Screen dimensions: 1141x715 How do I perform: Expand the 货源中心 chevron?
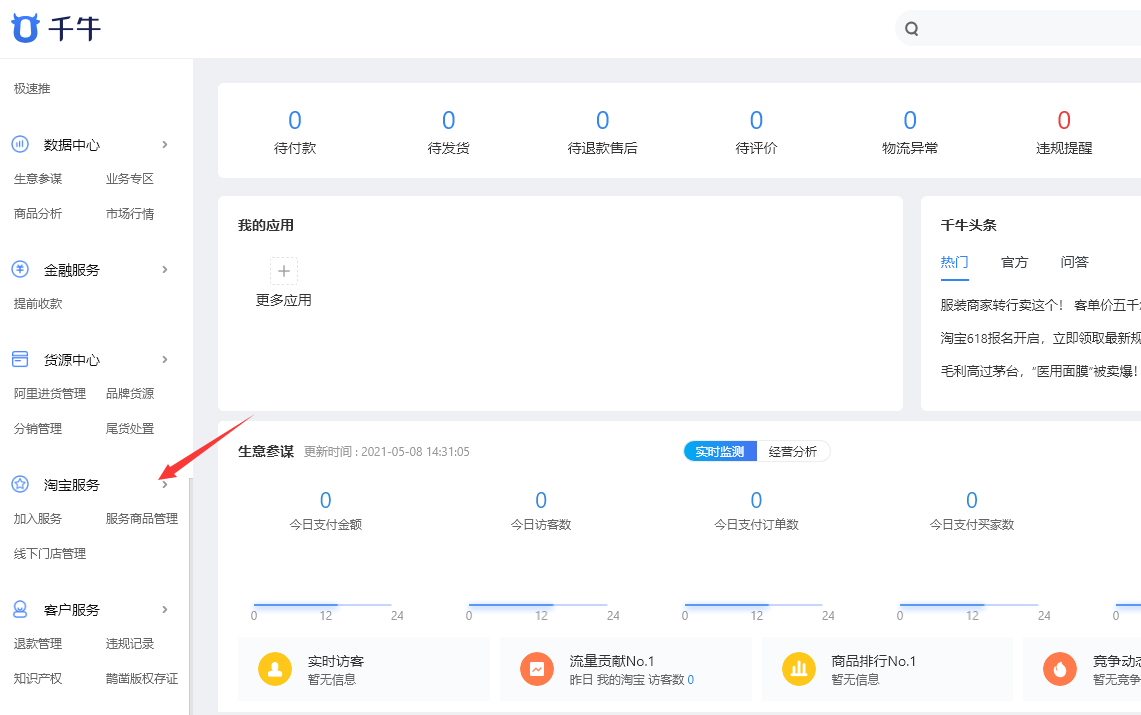tap(165, 360)
